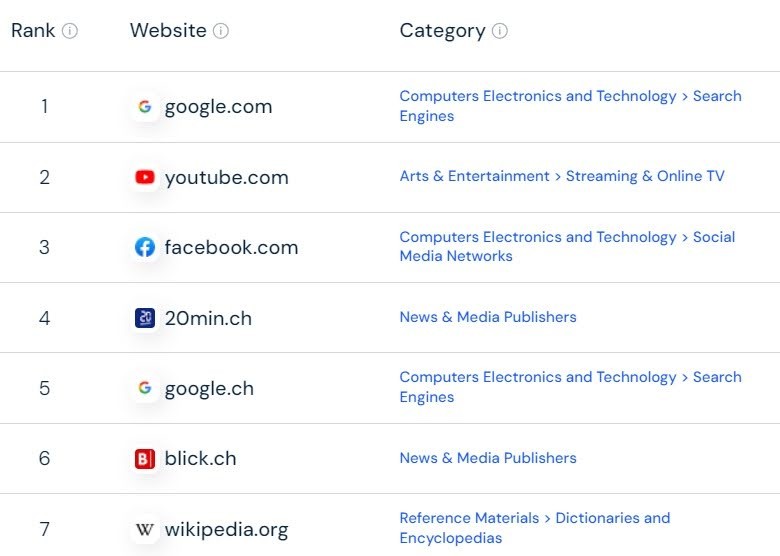This screenshot has height=556, width=780.
Task: Open the youtube.com website entry
Action: 226,178
